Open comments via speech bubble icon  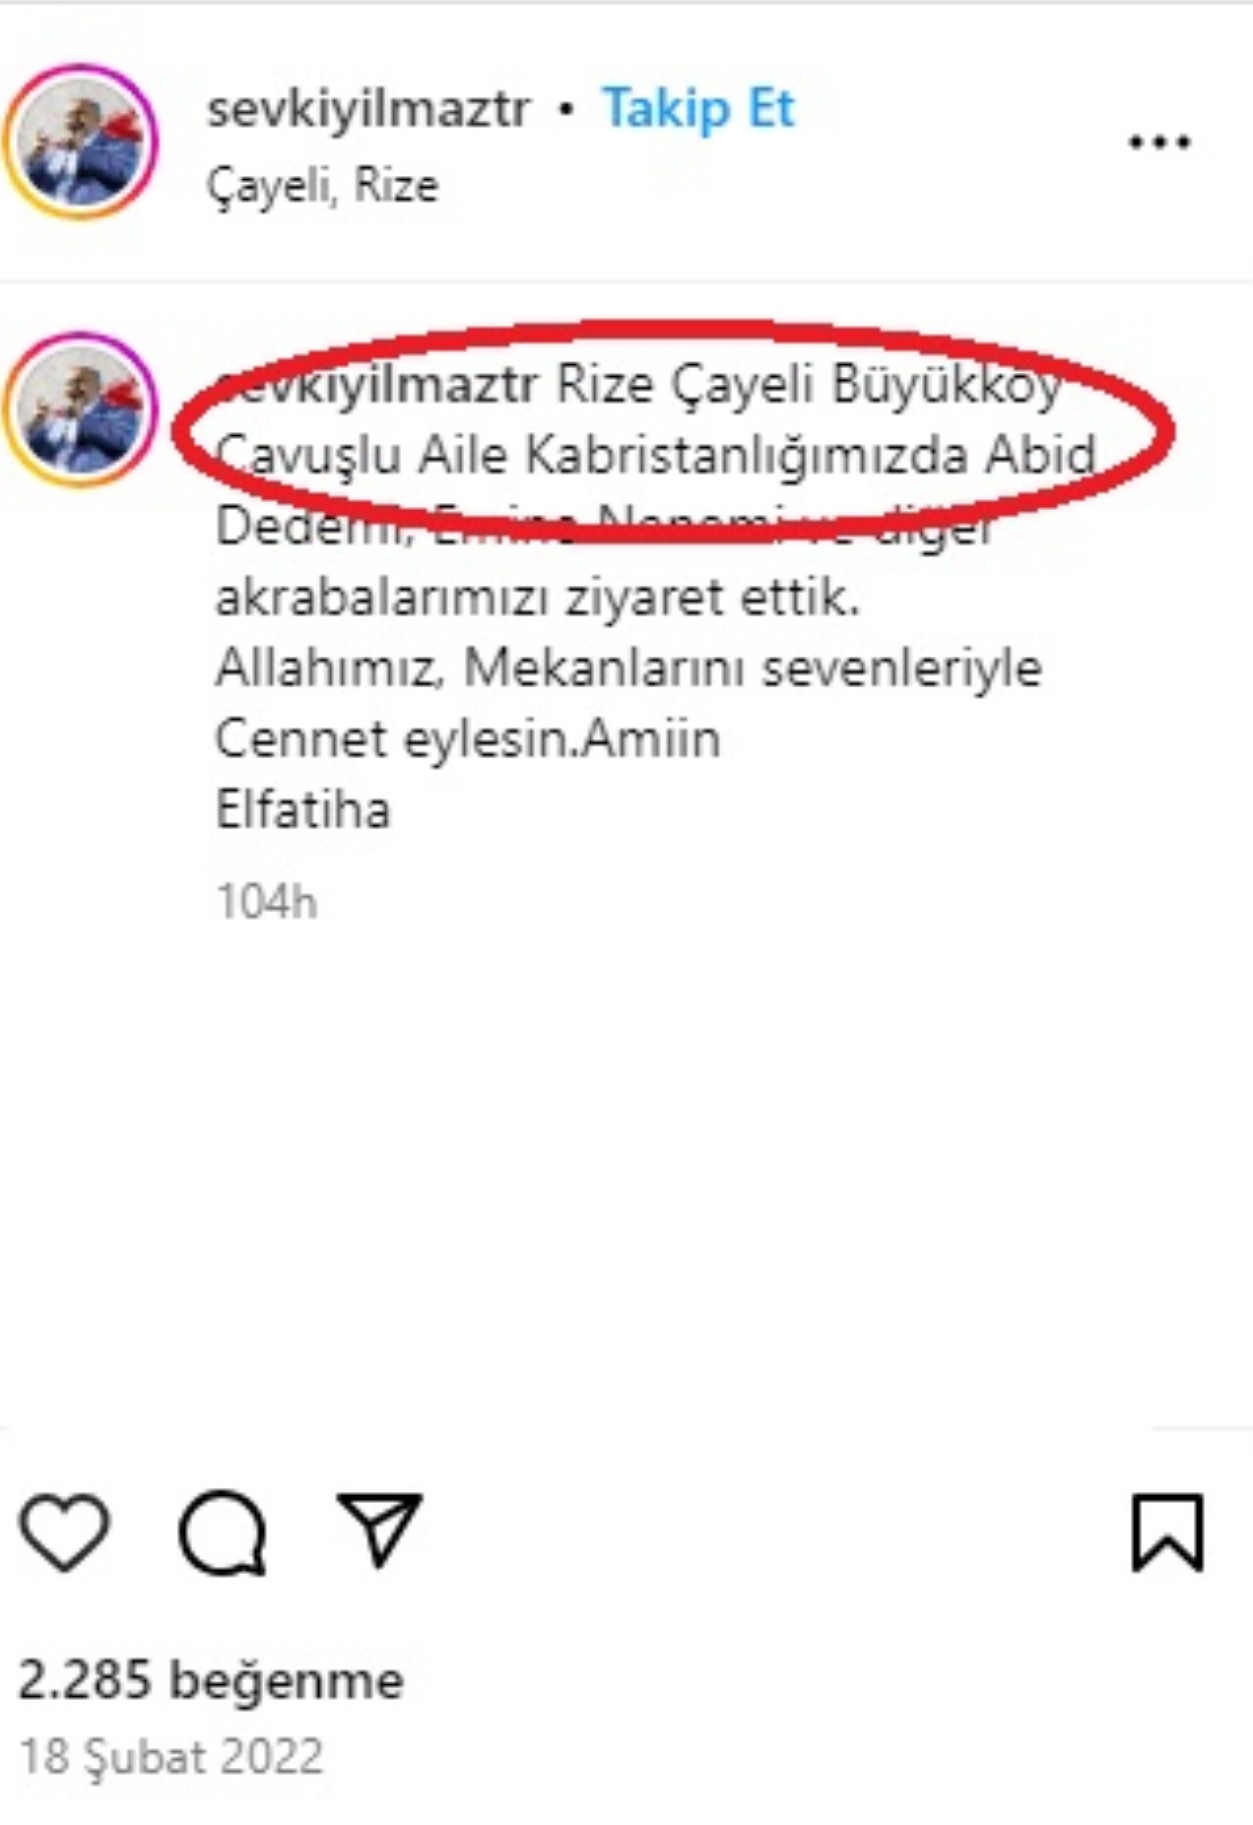pyautogui.click(x=222, y=1533)
